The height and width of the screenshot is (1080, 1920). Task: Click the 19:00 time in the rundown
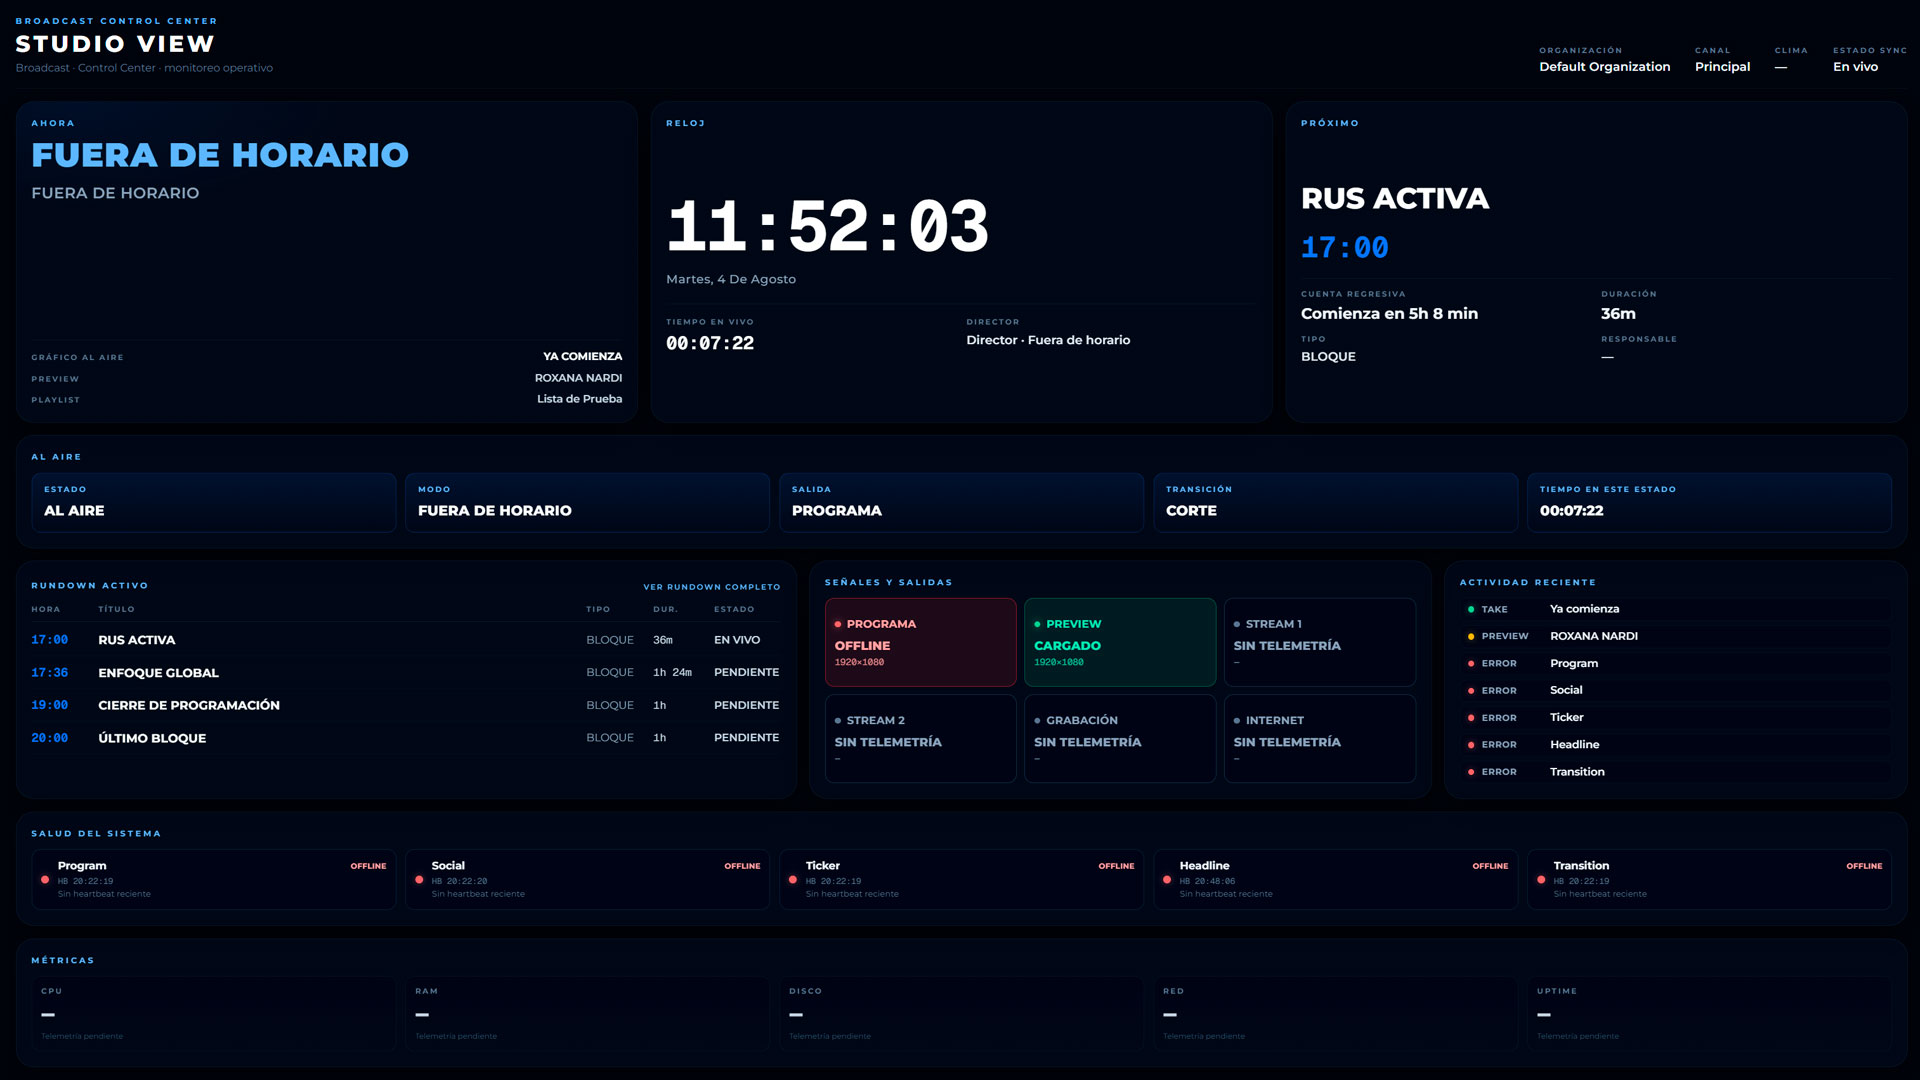[49, 705]
